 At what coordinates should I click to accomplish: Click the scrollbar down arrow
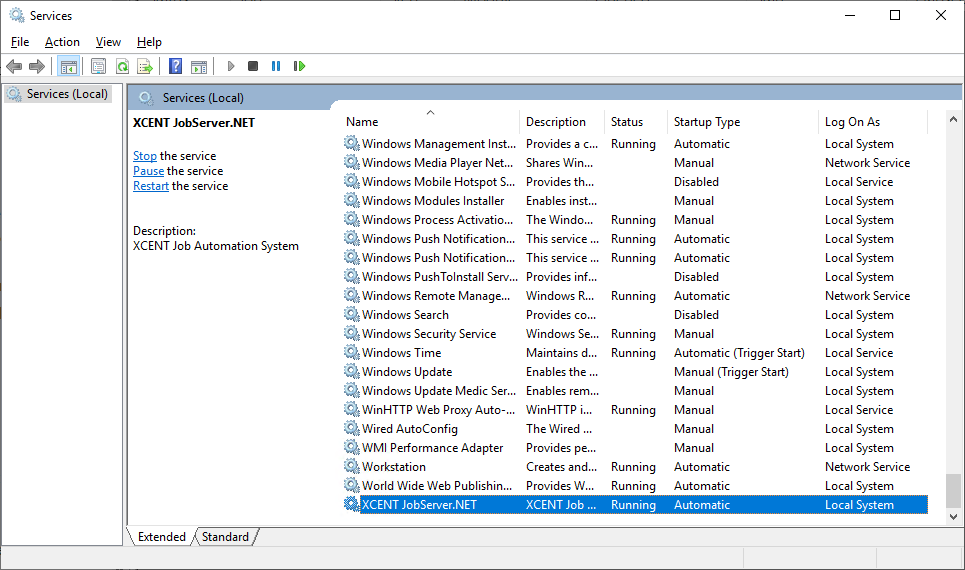(953, 517)
